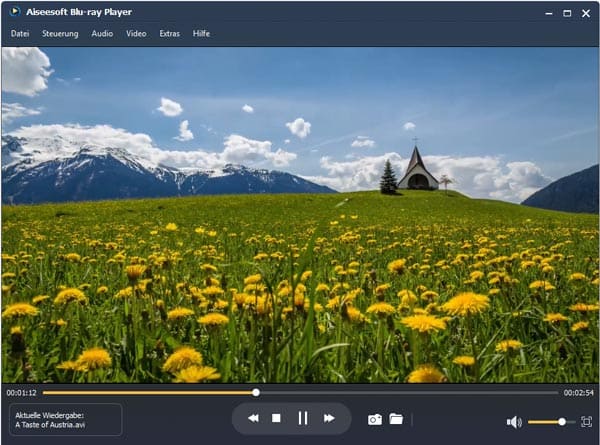Stop the video playback
Screen dimensions: 600x445
tap(277, 418)
